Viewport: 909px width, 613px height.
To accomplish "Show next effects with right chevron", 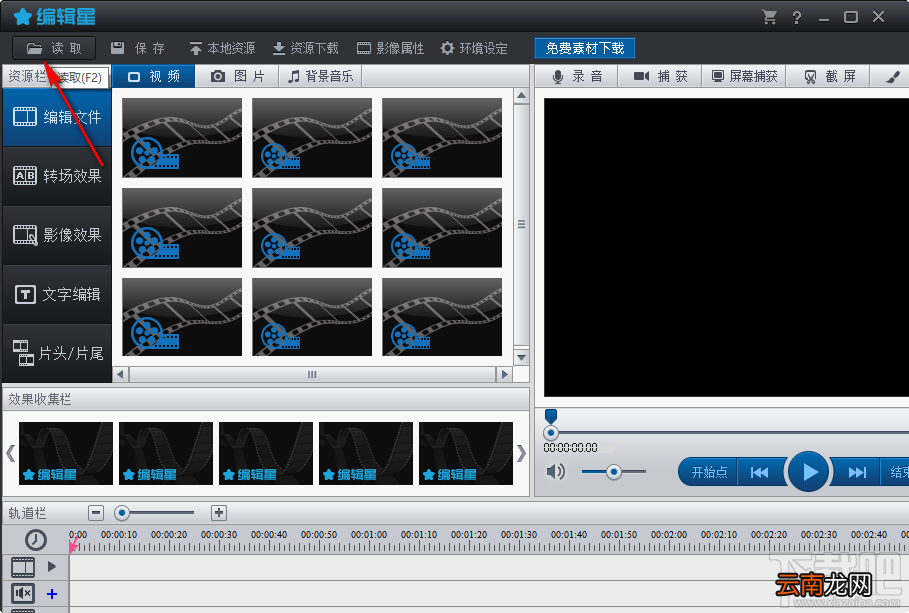I will [521, 453].
